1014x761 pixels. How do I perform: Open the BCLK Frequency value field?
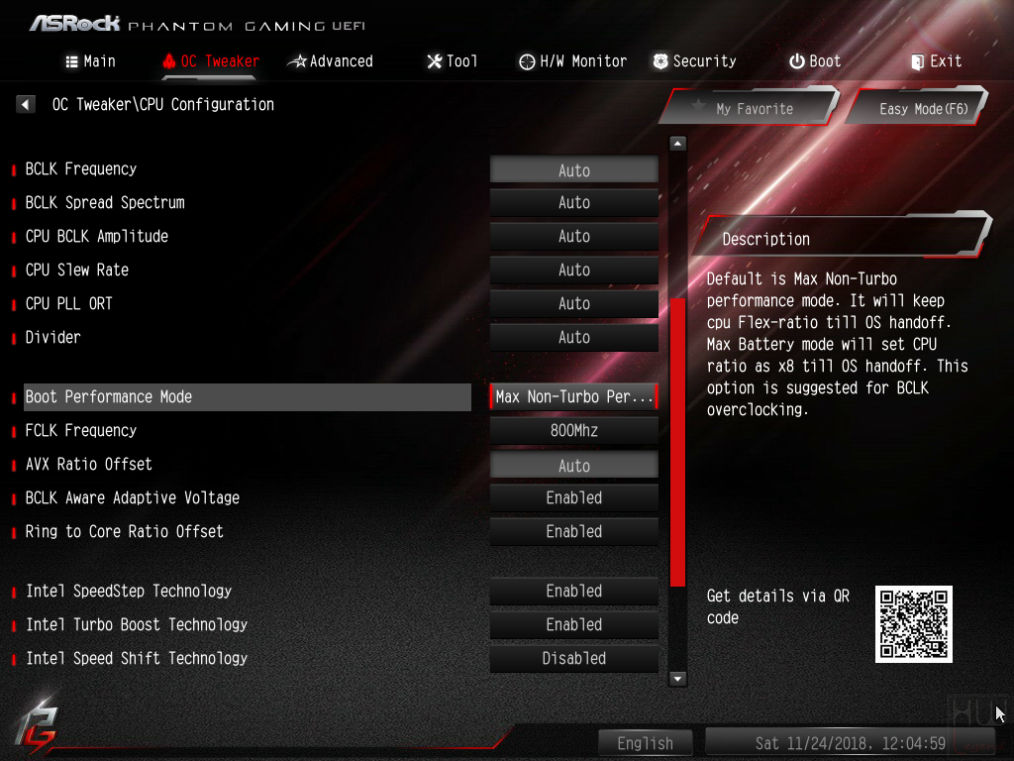tap(574, 170)
